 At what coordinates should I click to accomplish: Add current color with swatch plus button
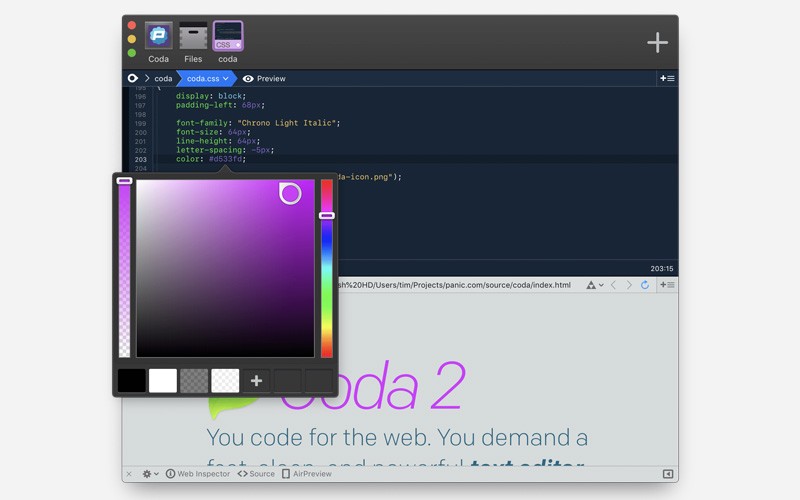click(x=256, y=381)
